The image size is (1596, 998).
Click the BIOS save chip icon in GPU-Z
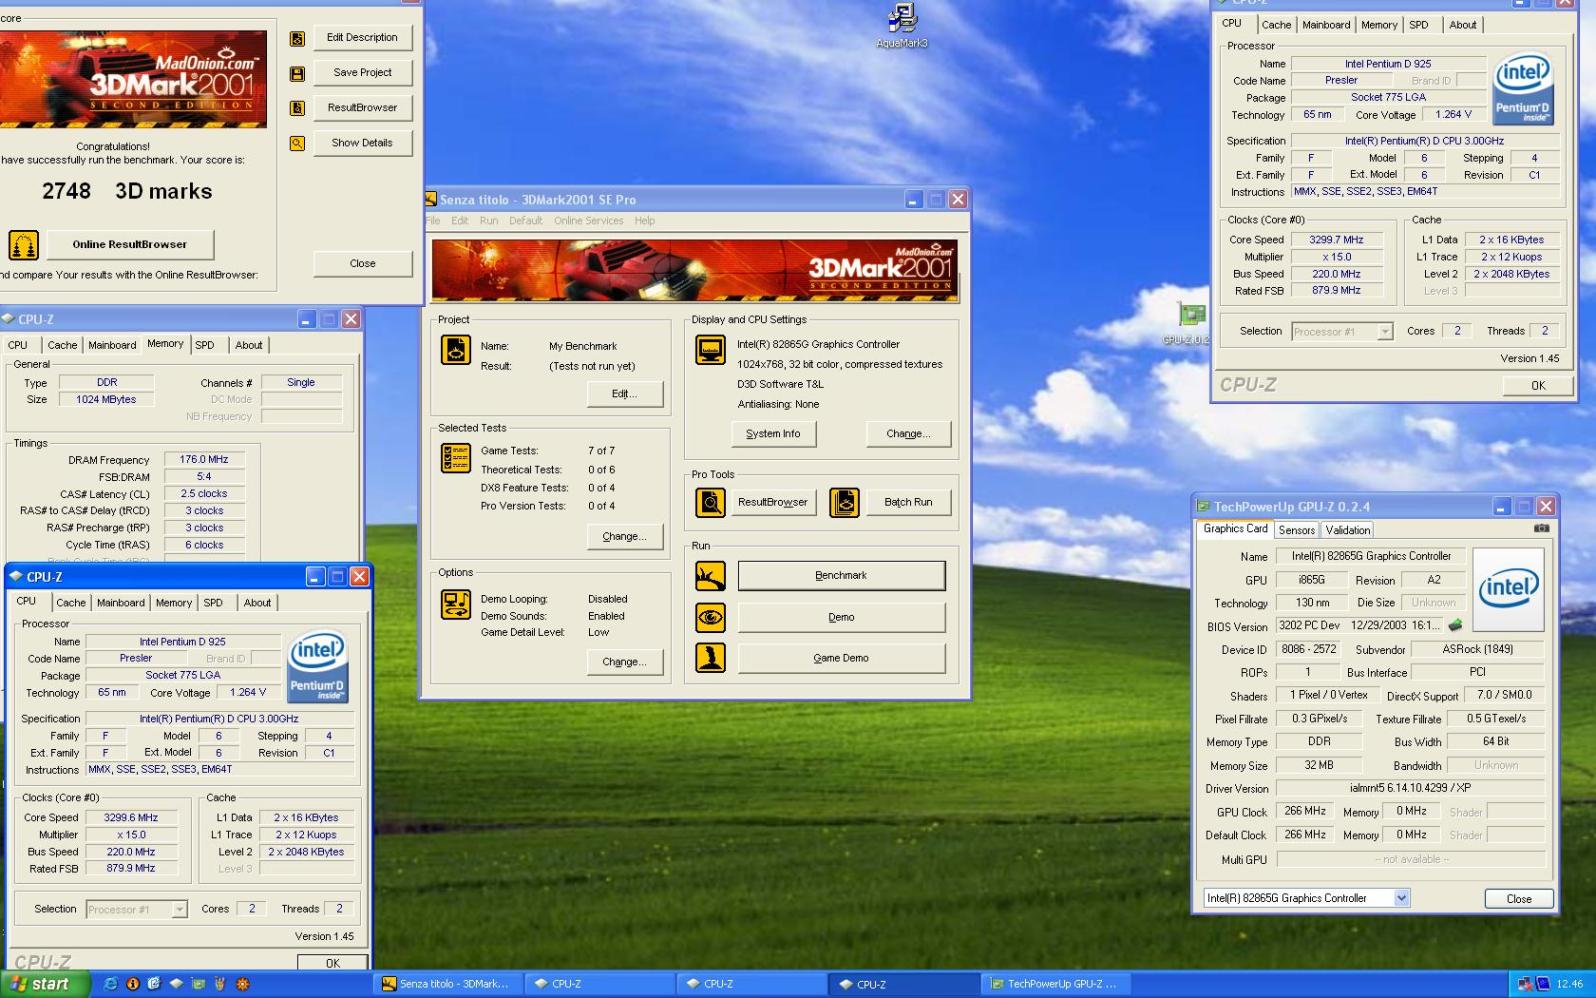[1455, 625]
